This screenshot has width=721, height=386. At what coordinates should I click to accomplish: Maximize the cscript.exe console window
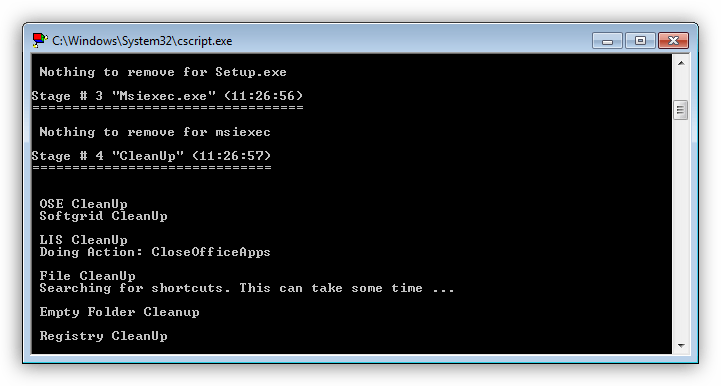[x=640, y=40]
